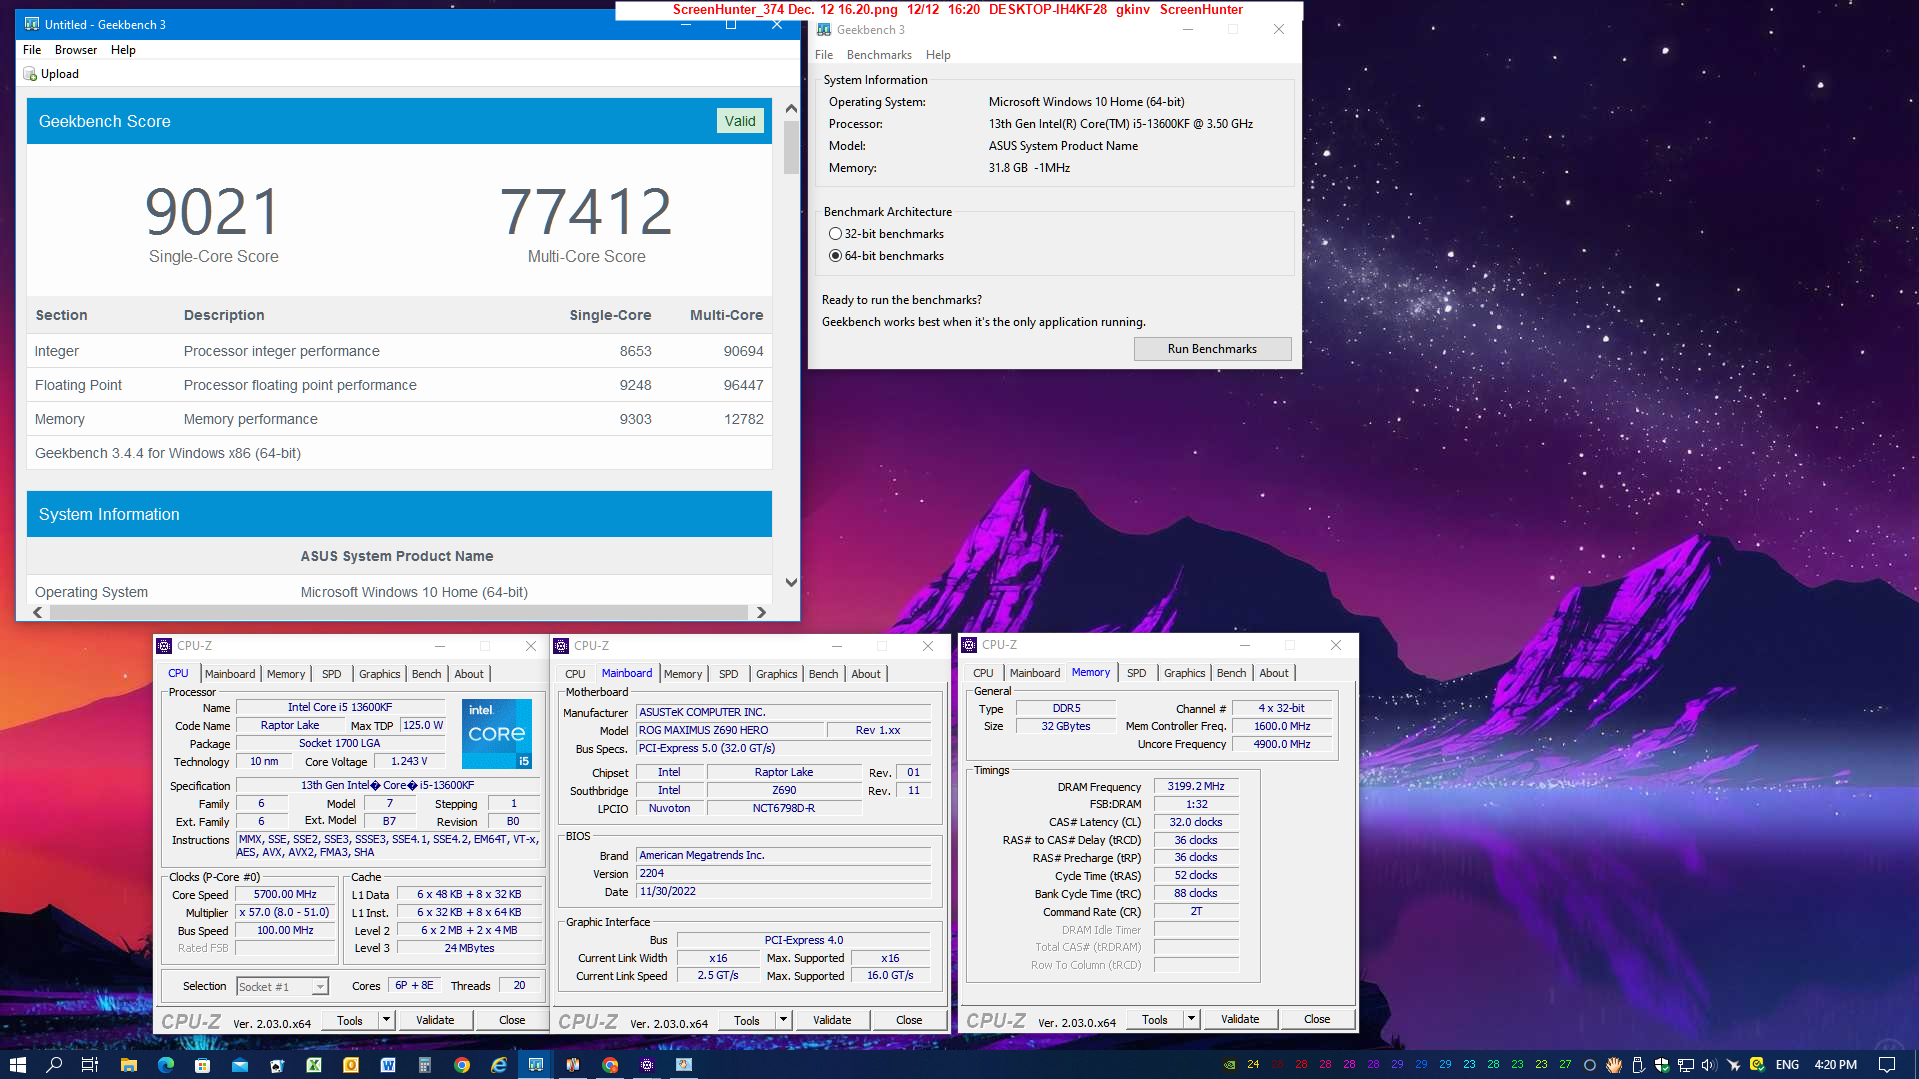Image resolution: width=1919 pixels, height=1079 pixels.
Task: Open Google Chrome on the taskbar
Action: (x=461, y=1065)
